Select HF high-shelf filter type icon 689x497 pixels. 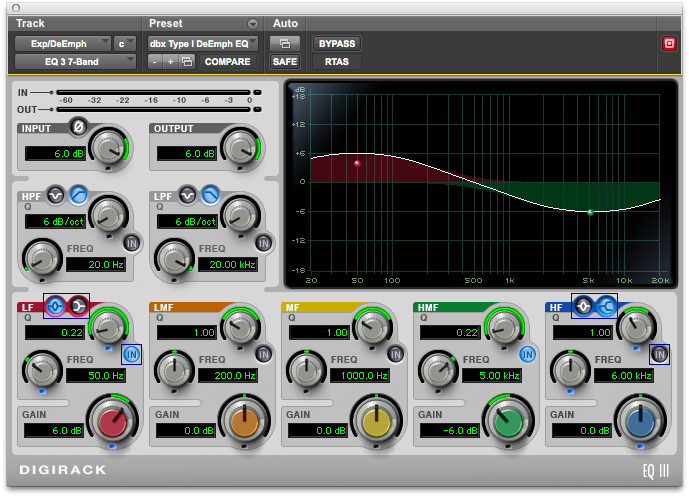(606, 306)
